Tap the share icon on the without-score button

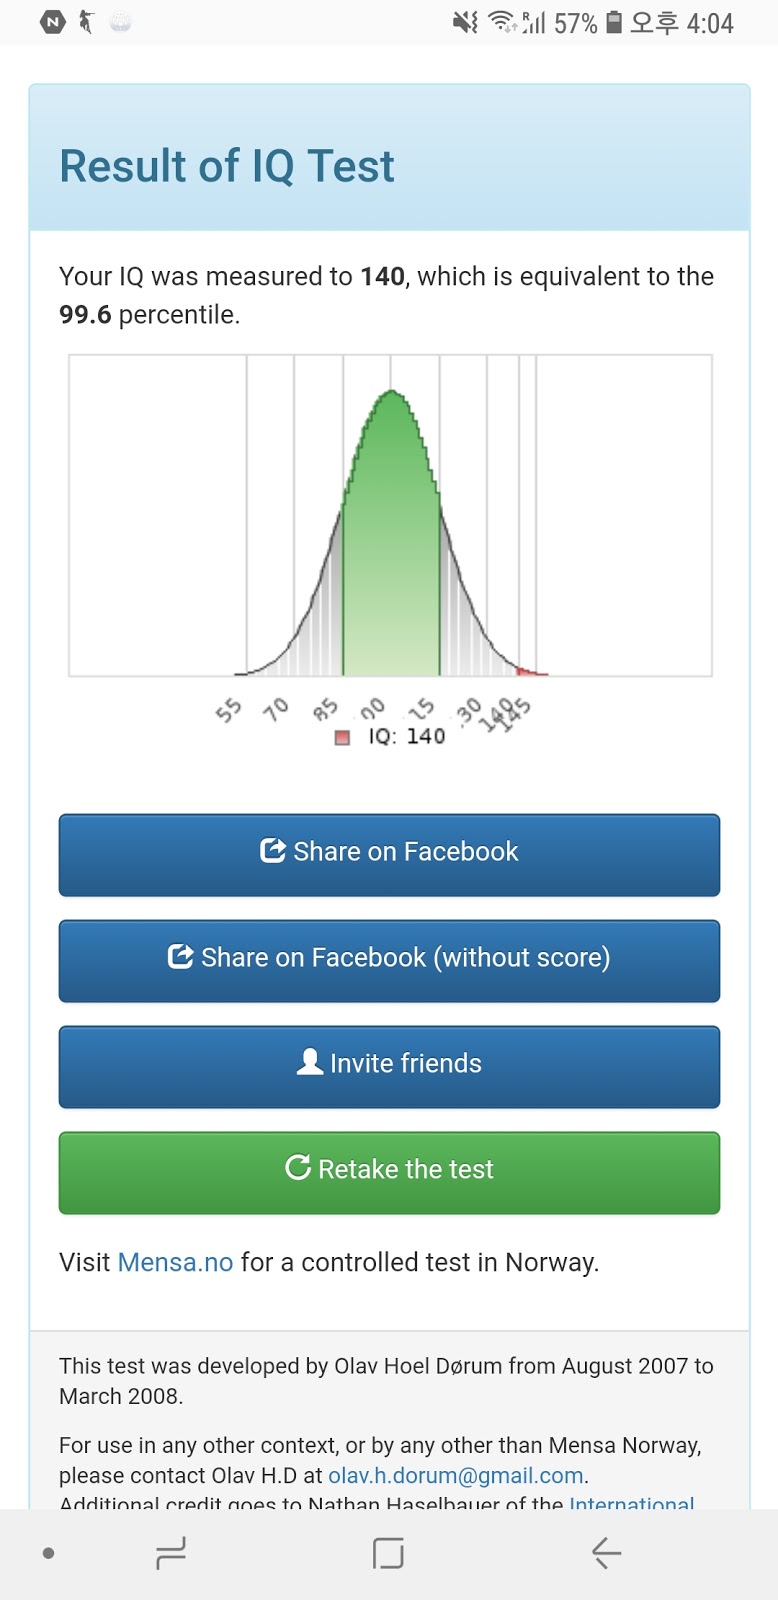(180, 957)
